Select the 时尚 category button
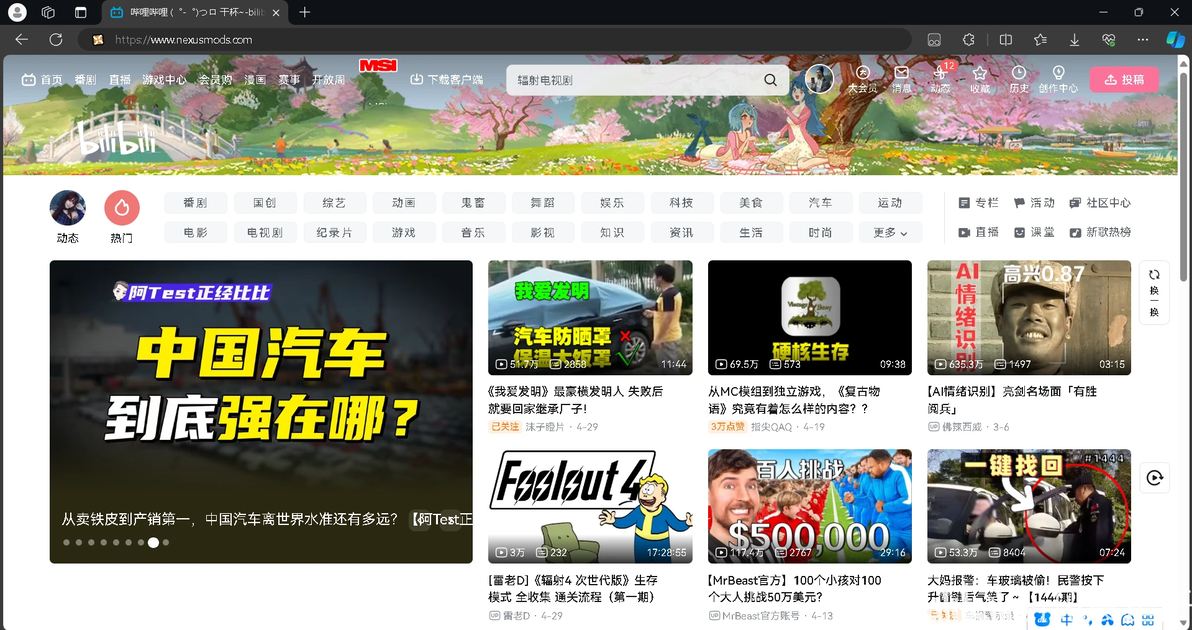1192x630 pixels. click(820, 233)
